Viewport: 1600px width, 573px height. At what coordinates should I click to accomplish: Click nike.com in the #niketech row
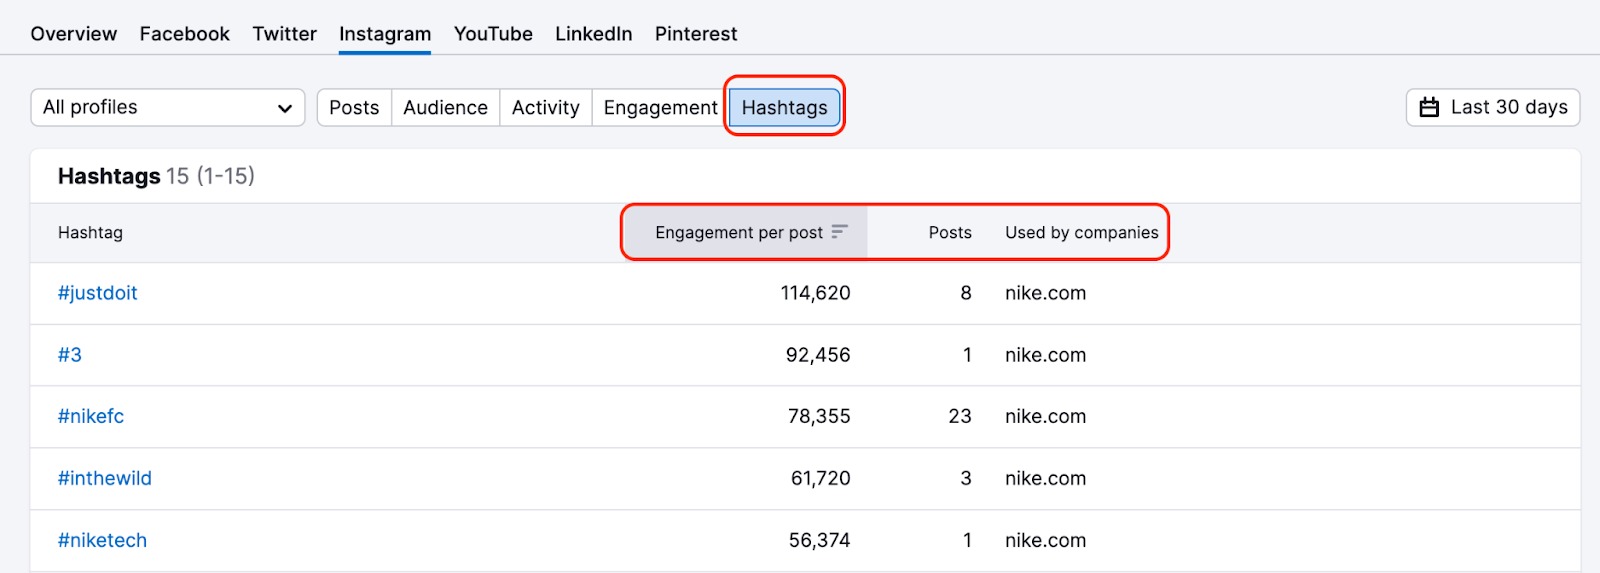1045,540
